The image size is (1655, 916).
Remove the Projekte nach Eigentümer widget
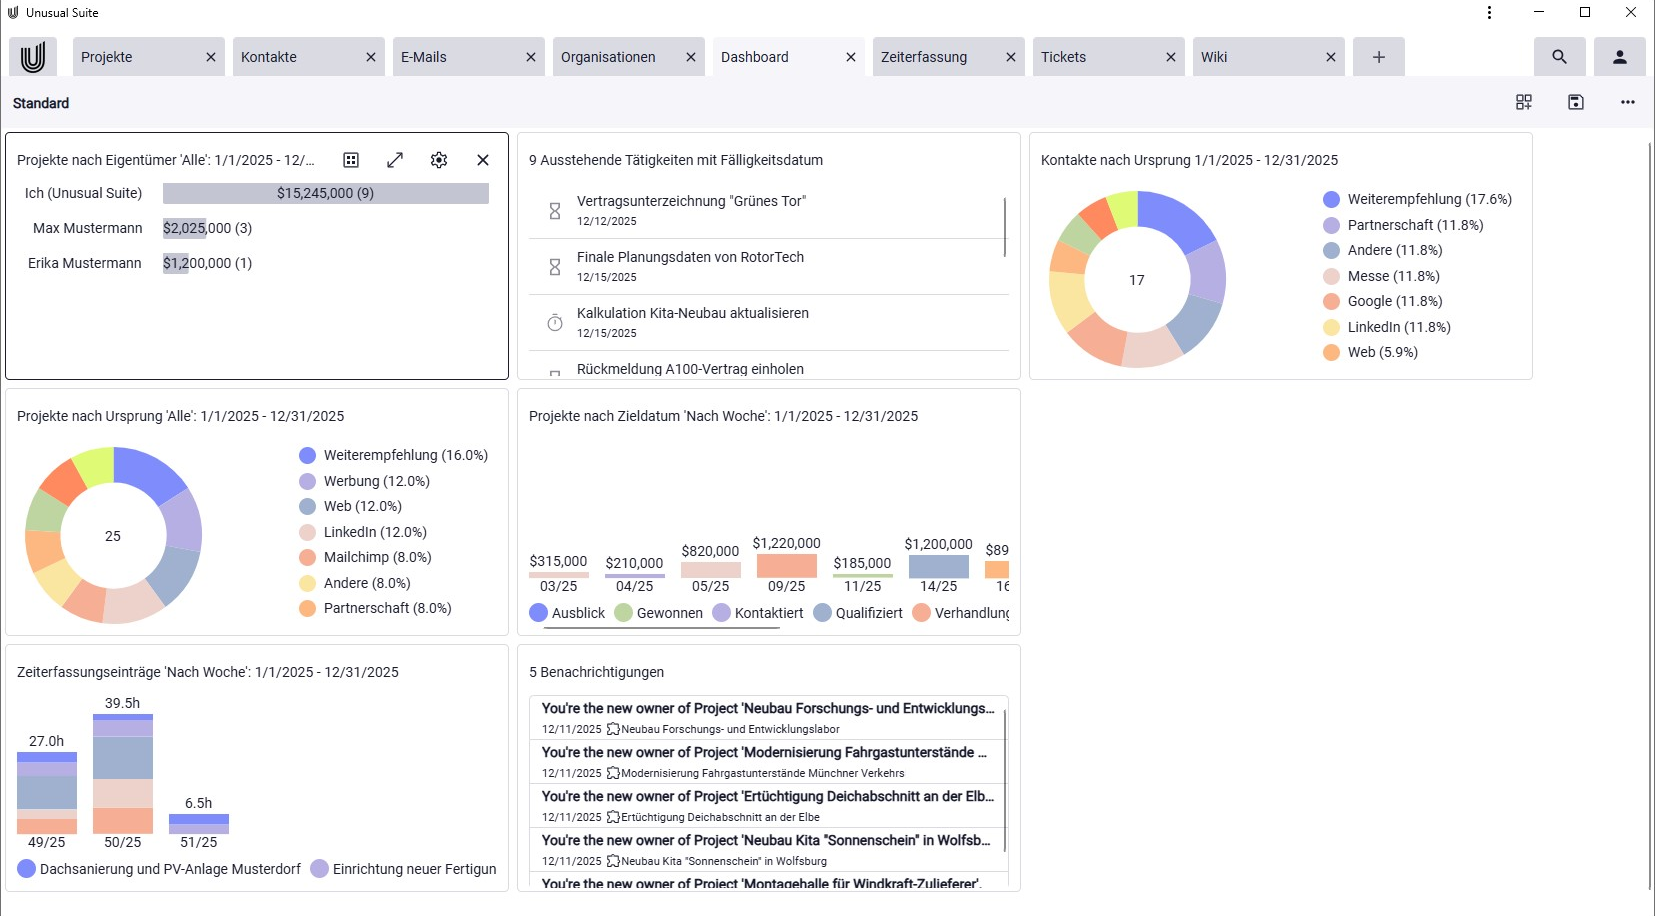point(482,160)
